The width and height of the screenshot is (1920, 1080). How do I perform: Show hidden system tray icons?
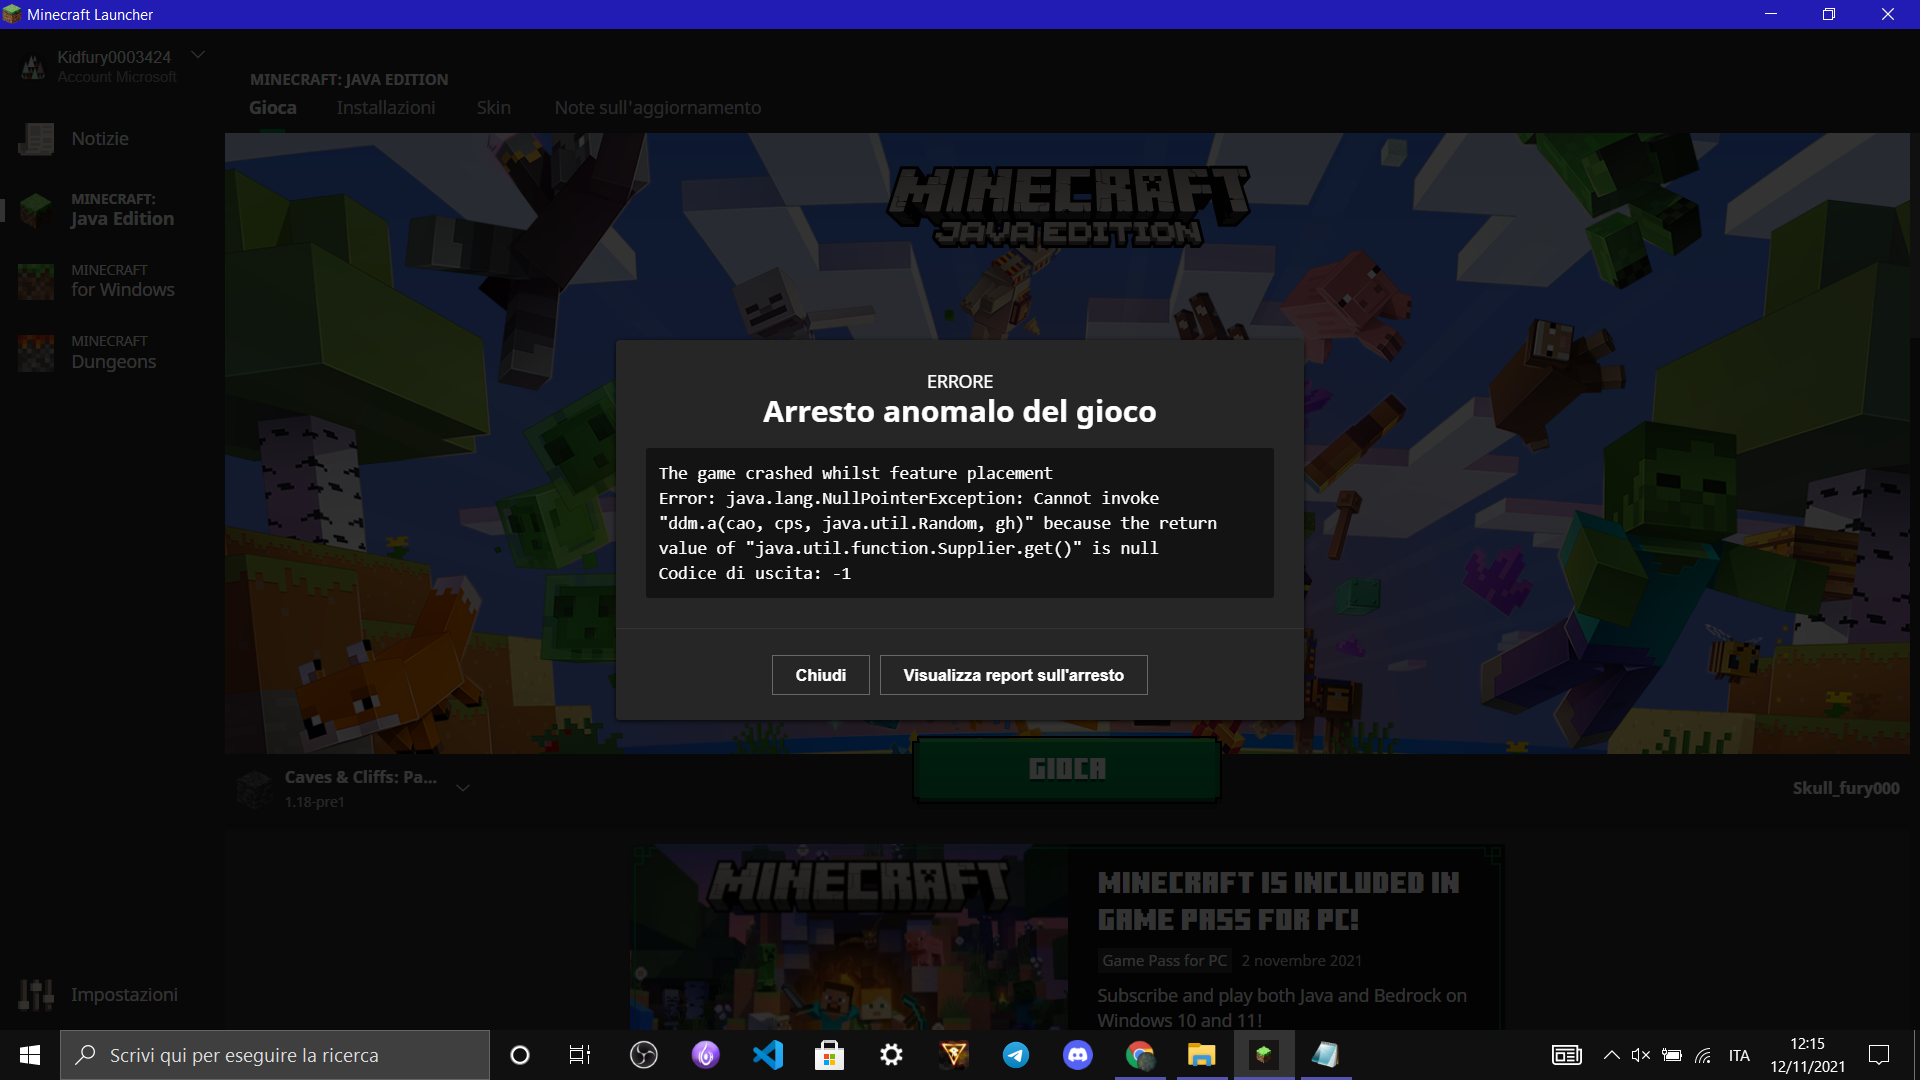(1611, 1055)
